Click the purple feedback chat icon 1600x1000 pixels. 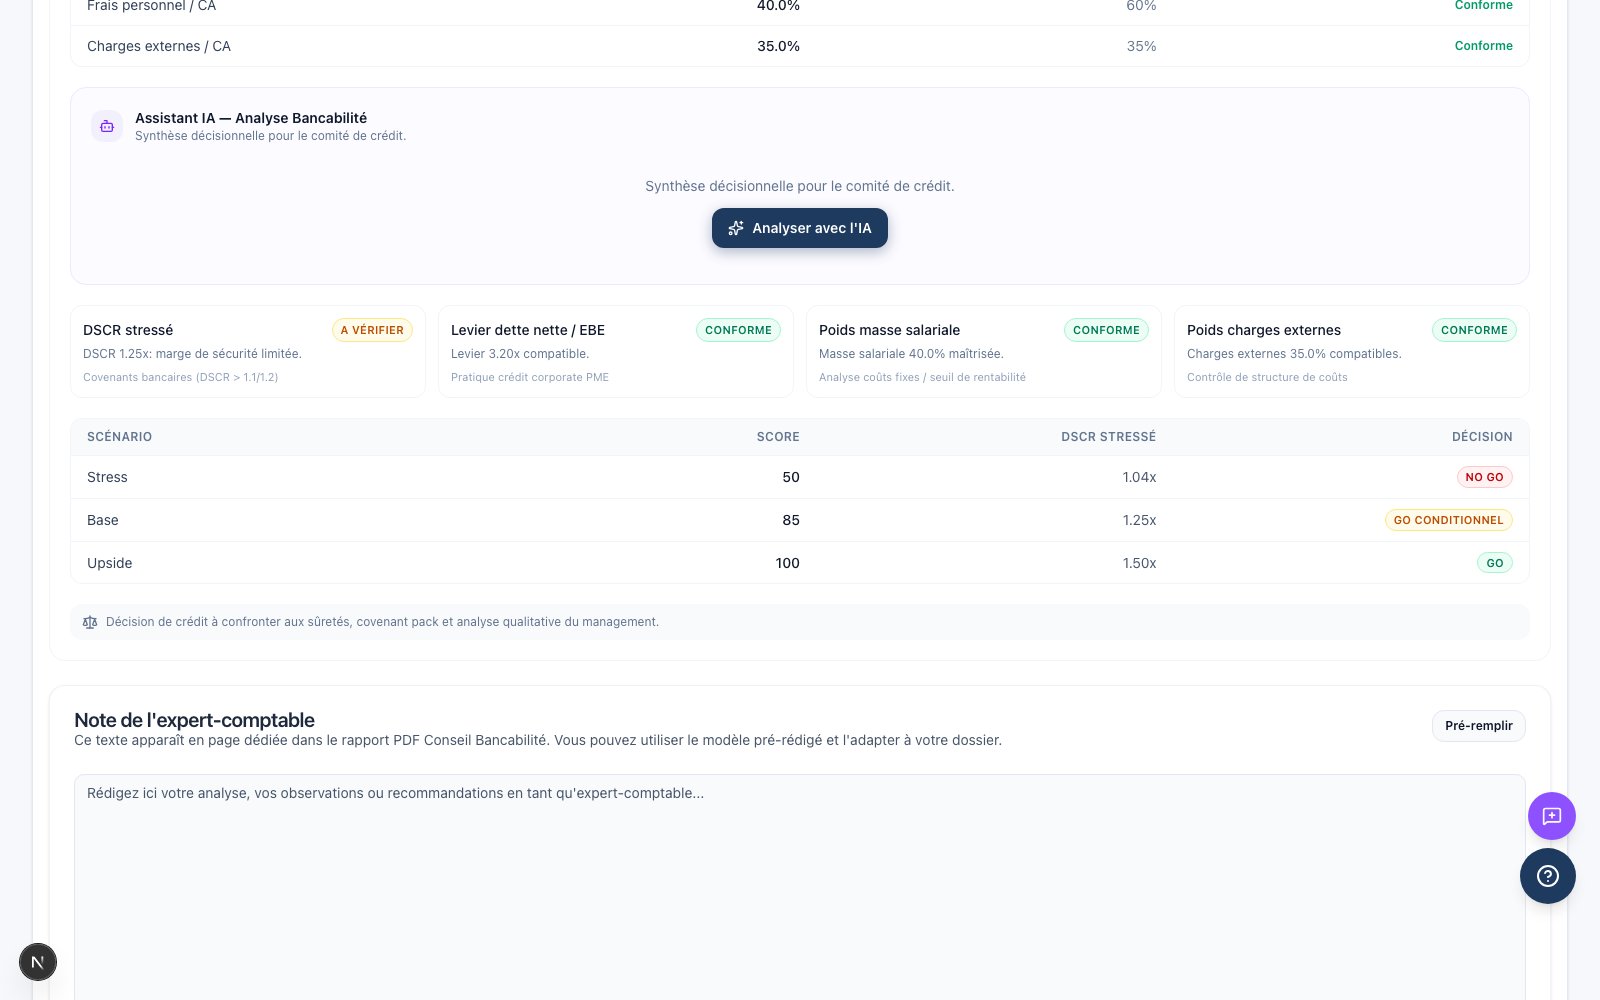(1551, 816)
